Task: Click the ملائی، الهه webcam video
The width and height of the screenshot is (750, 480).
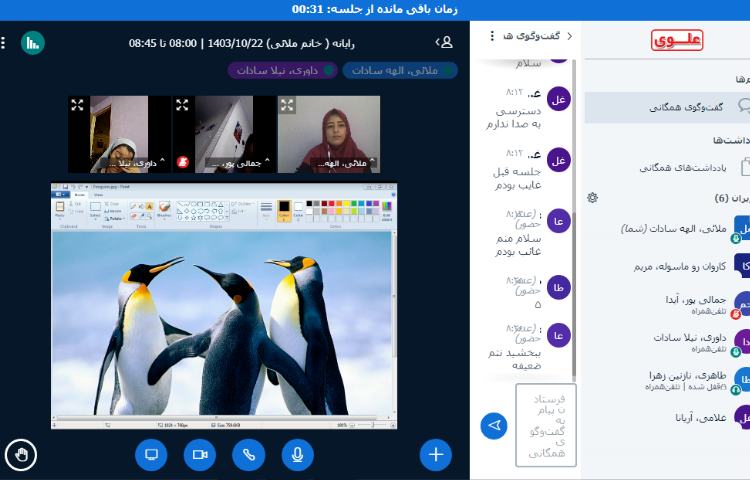Action: [x=329, y=134]
